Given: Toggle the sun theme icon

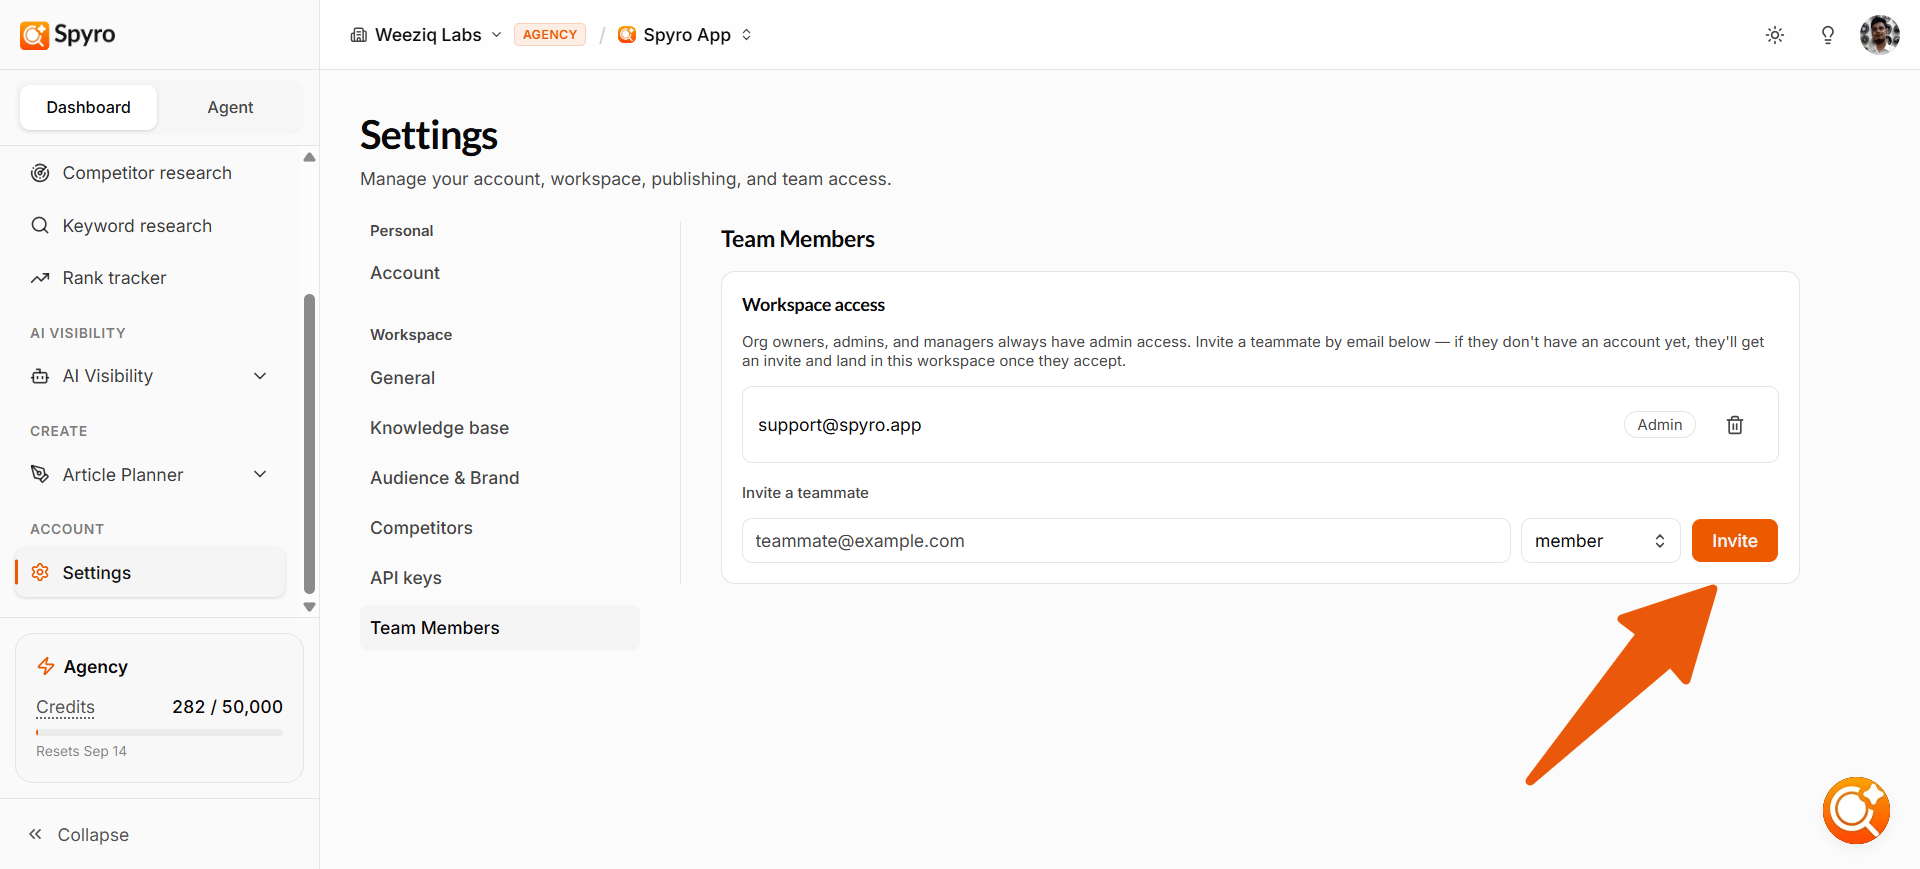Looking at the screenshot, I should click(x=1775, y=35).
